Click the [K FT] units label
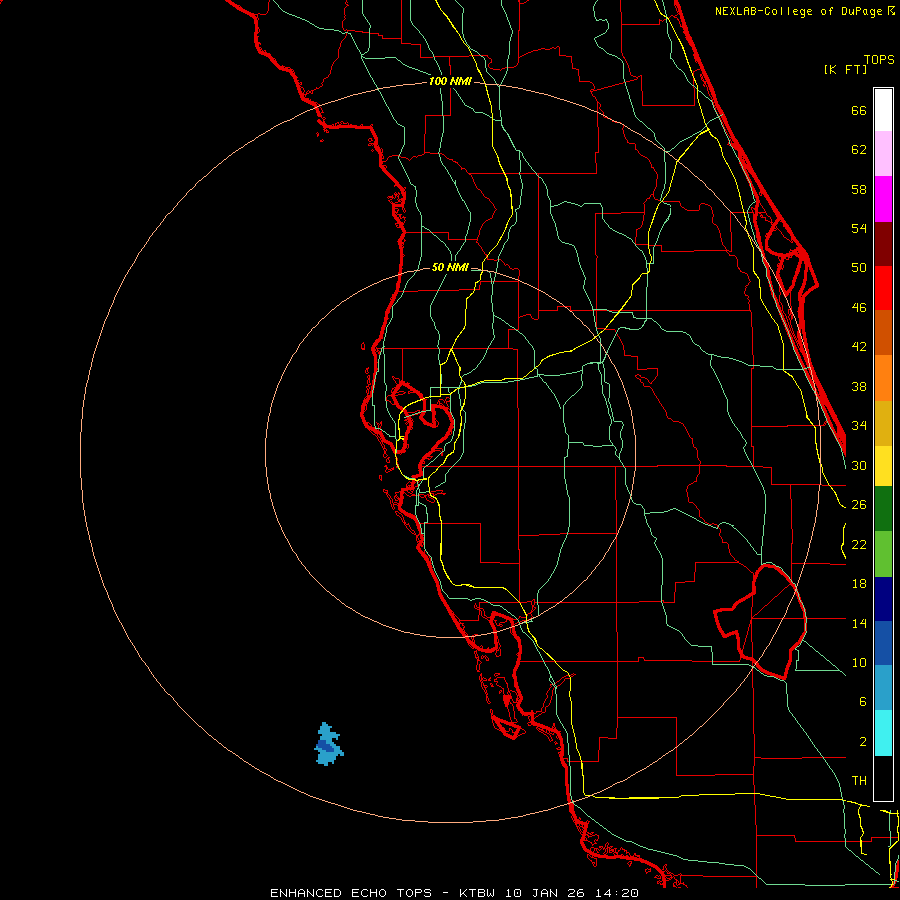 [x=845, y=70]
